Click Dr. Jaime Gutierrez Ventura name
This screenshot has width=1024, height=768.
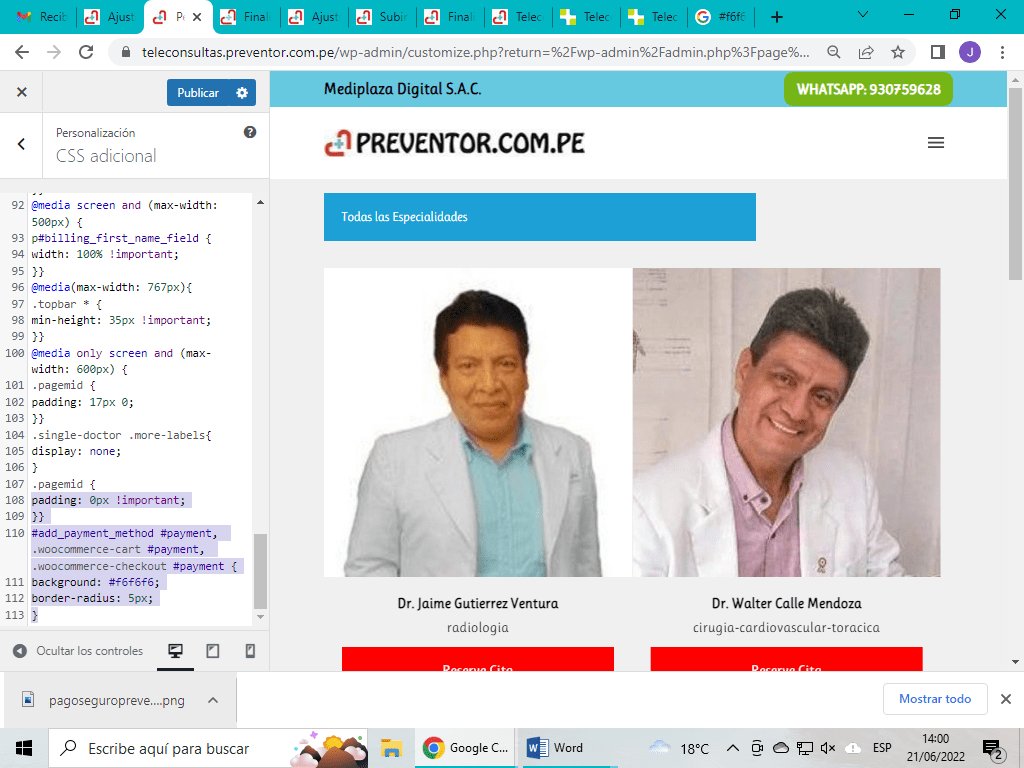click(477, 603)
